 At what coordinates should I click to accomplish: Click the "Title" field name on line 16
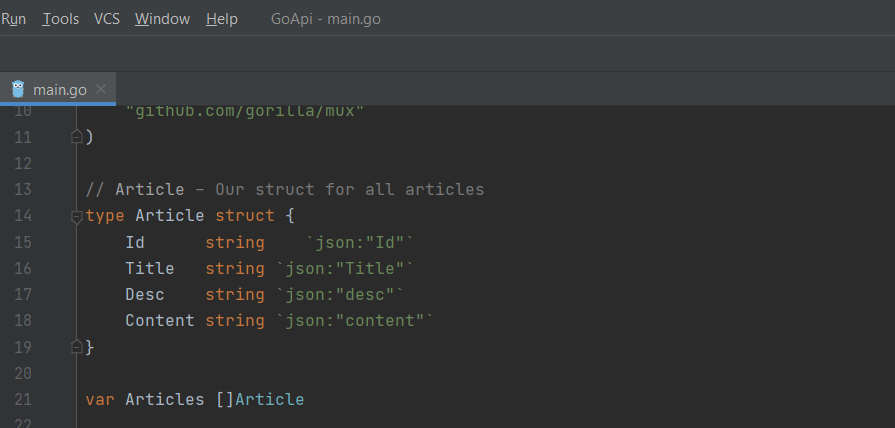150,268
